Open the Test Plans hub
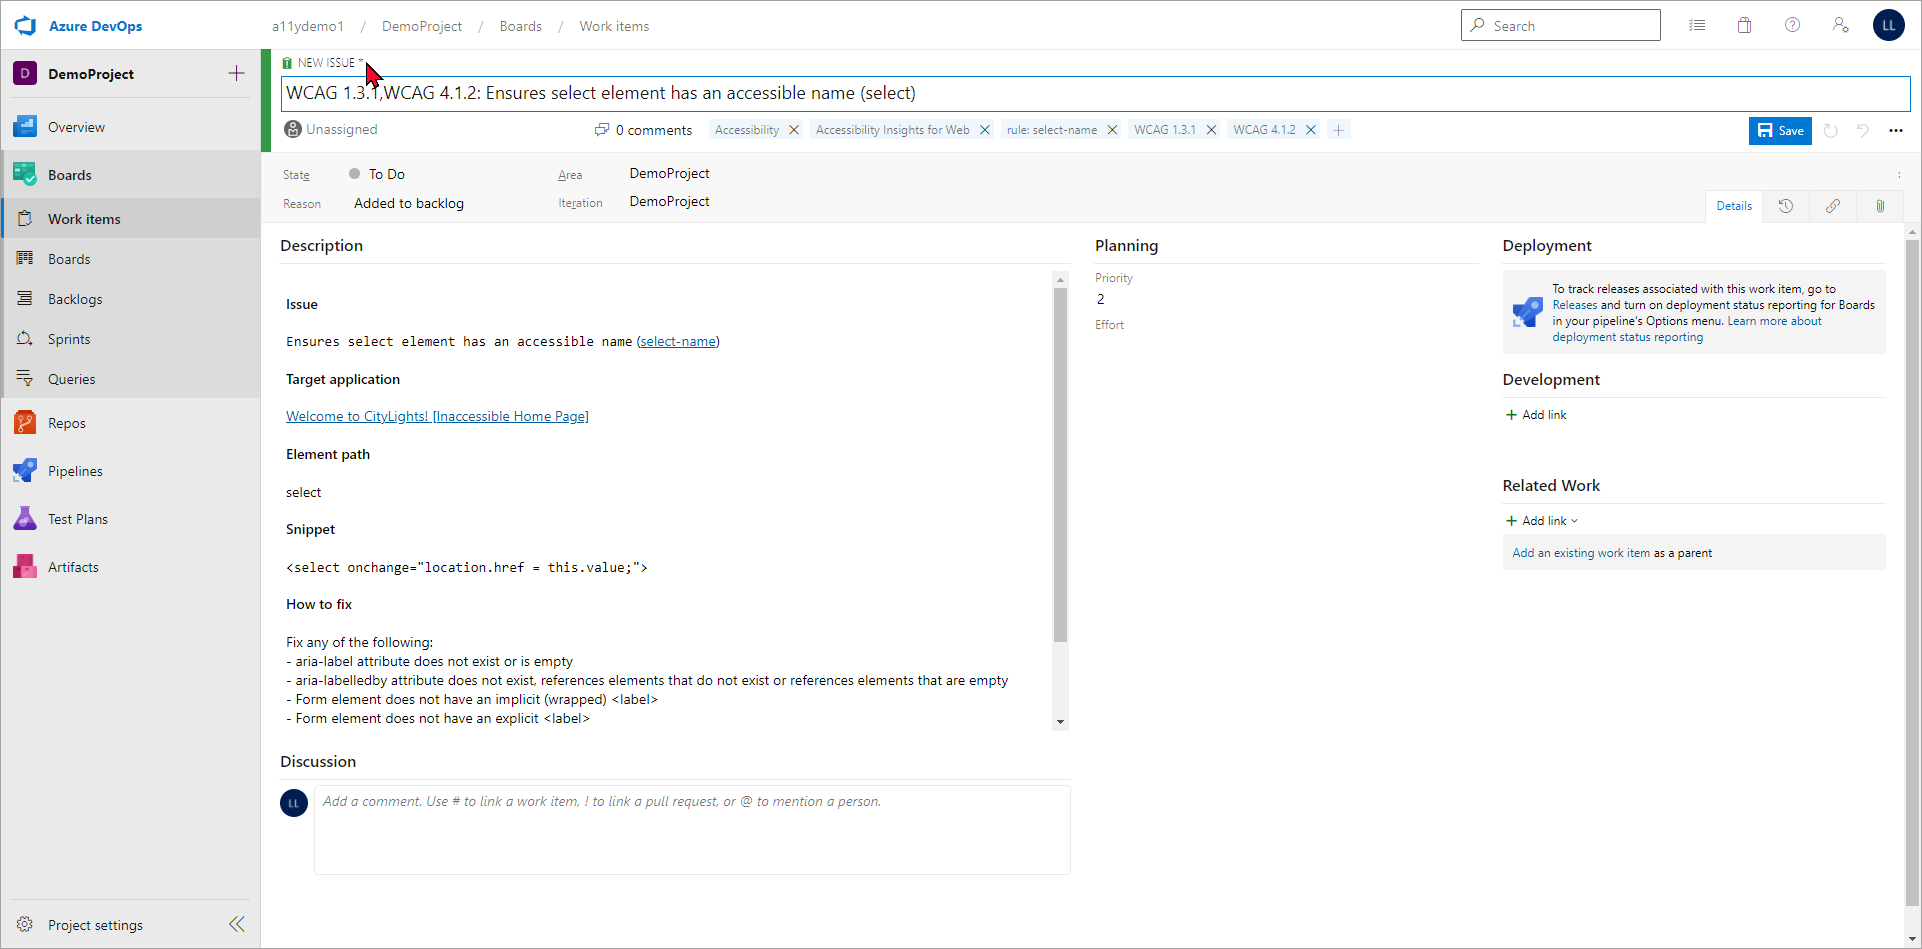The height and width of the screenshot is (949, 1922). pyautogui.click(x=130, y=519)
